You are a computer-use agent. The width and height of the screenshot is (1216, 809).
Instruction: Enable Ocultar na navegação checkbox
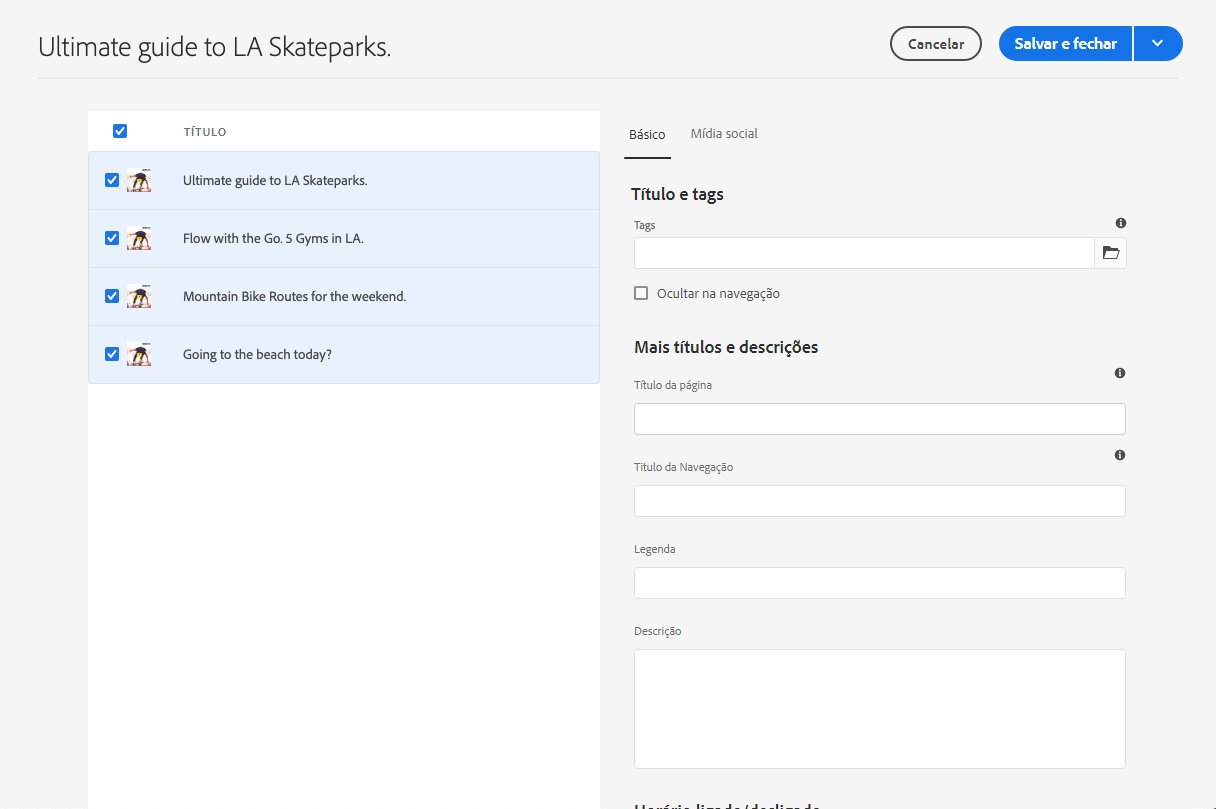tap(641, 293)
